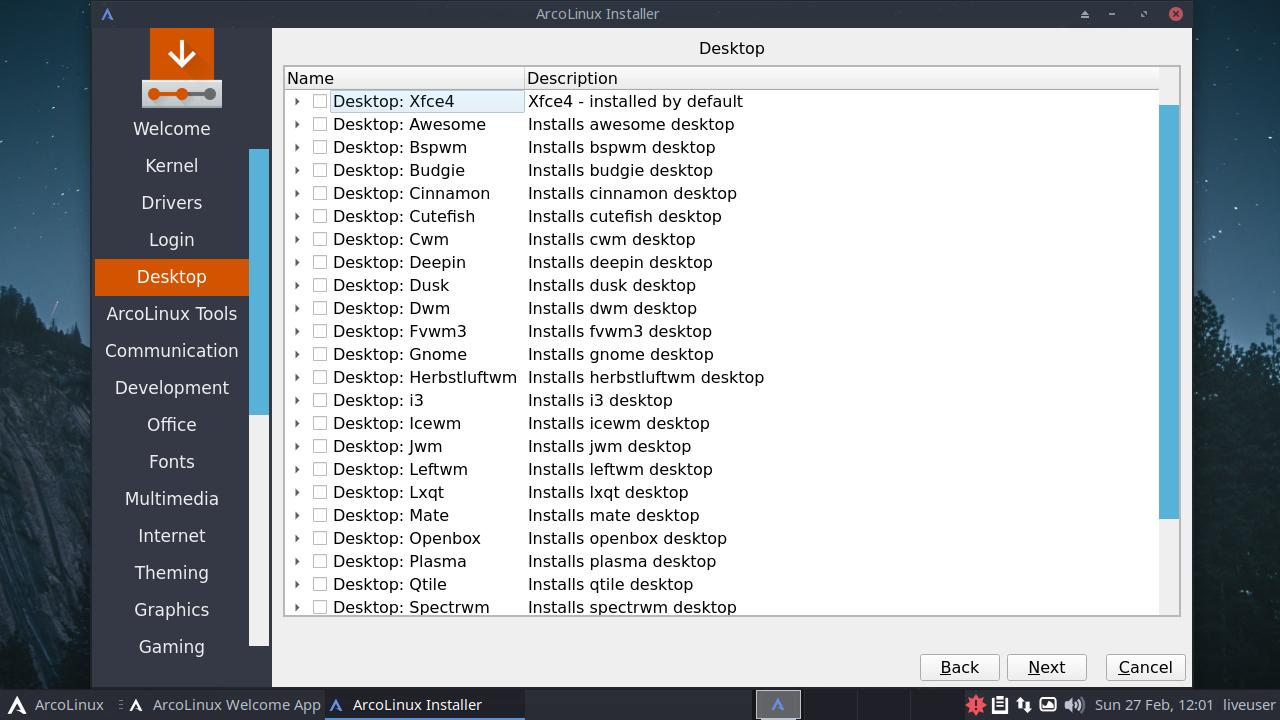
Task: Sort by the Name column header
Action: point(404,78)
